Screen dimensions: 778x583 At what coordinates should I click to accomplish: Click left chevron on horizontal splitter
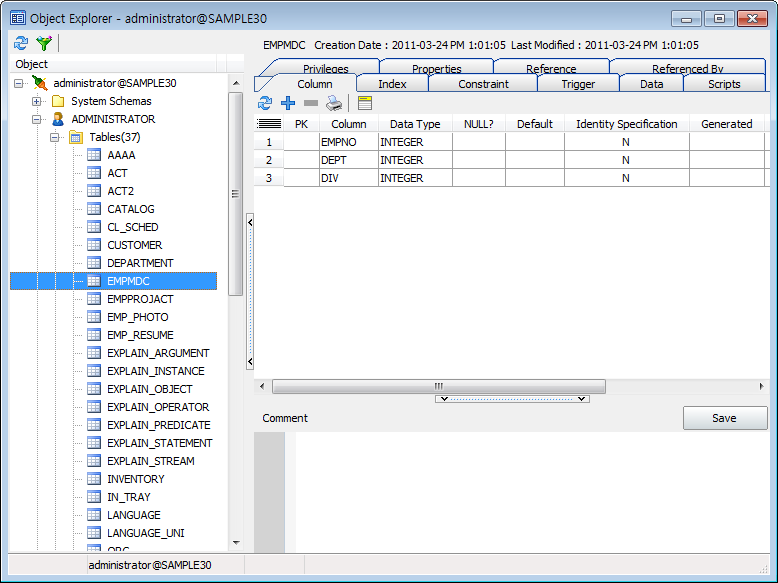tap(445, 399)
